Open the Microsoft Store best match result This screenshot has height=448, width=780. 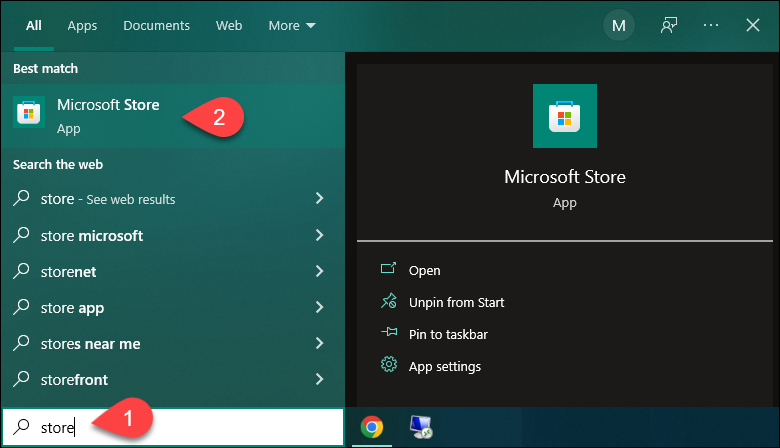173,116
